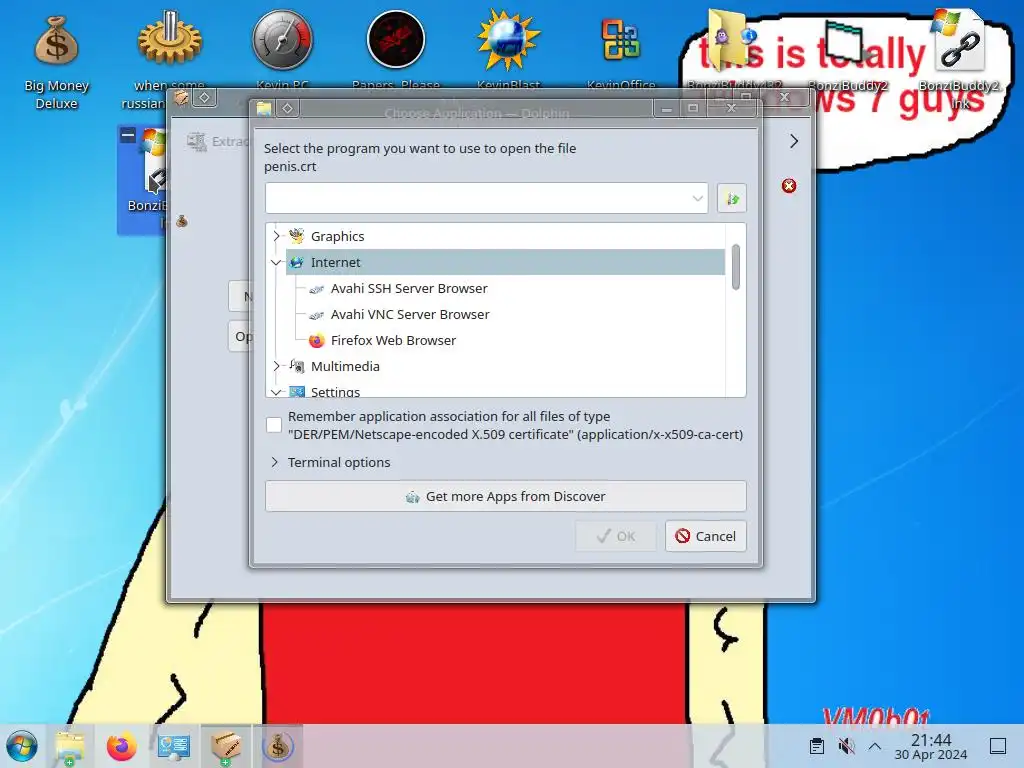This screenshot has width=1024, height=768.
Task: Select the Internet tree row
Action: (505, 262)
